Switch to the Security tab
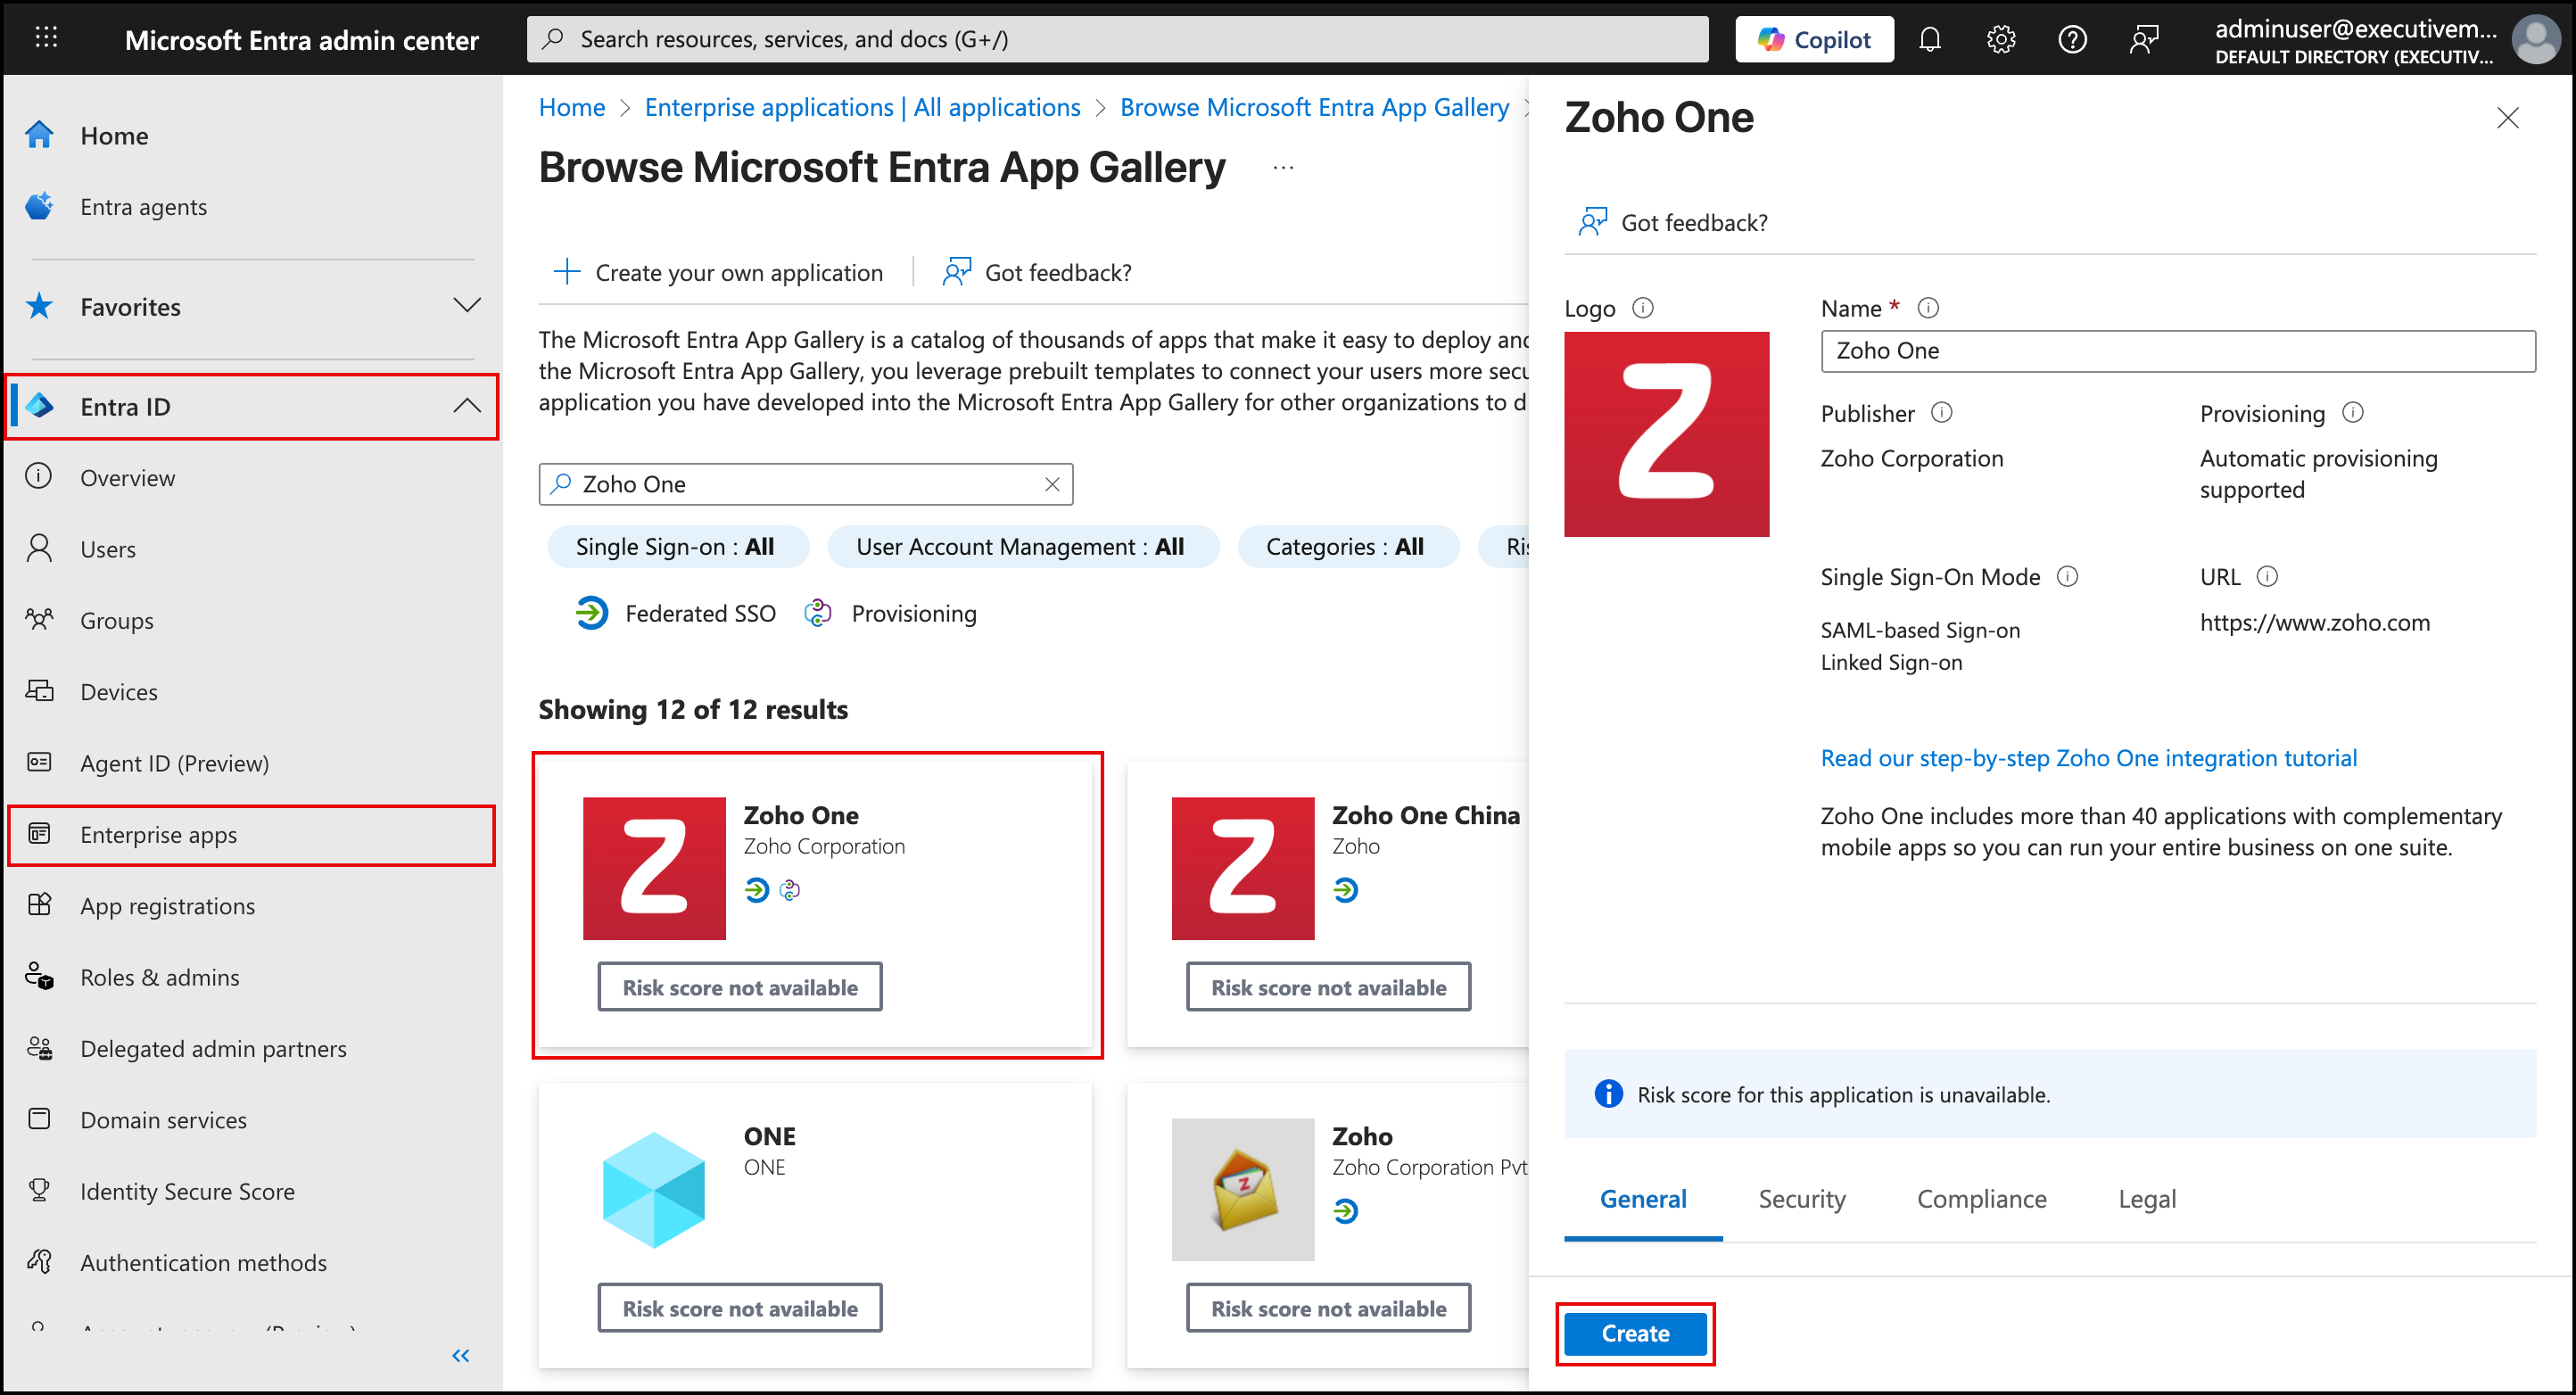The height and width of the screenshot is (1395, 2576). [1802, 1198]
